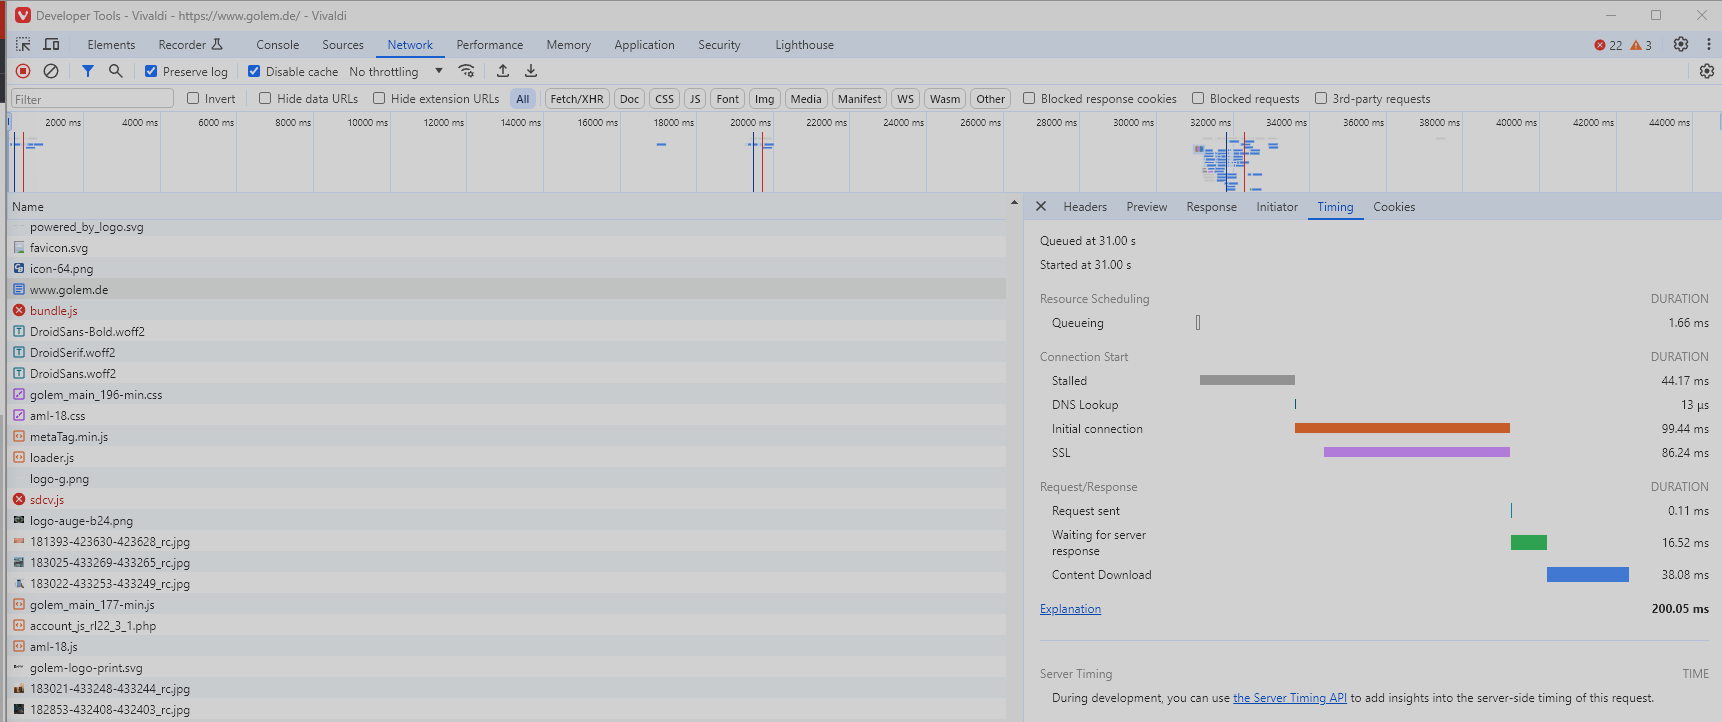Filter requests by WS type
Viewport: 1722px width, 722px height.
pos(905,99)
